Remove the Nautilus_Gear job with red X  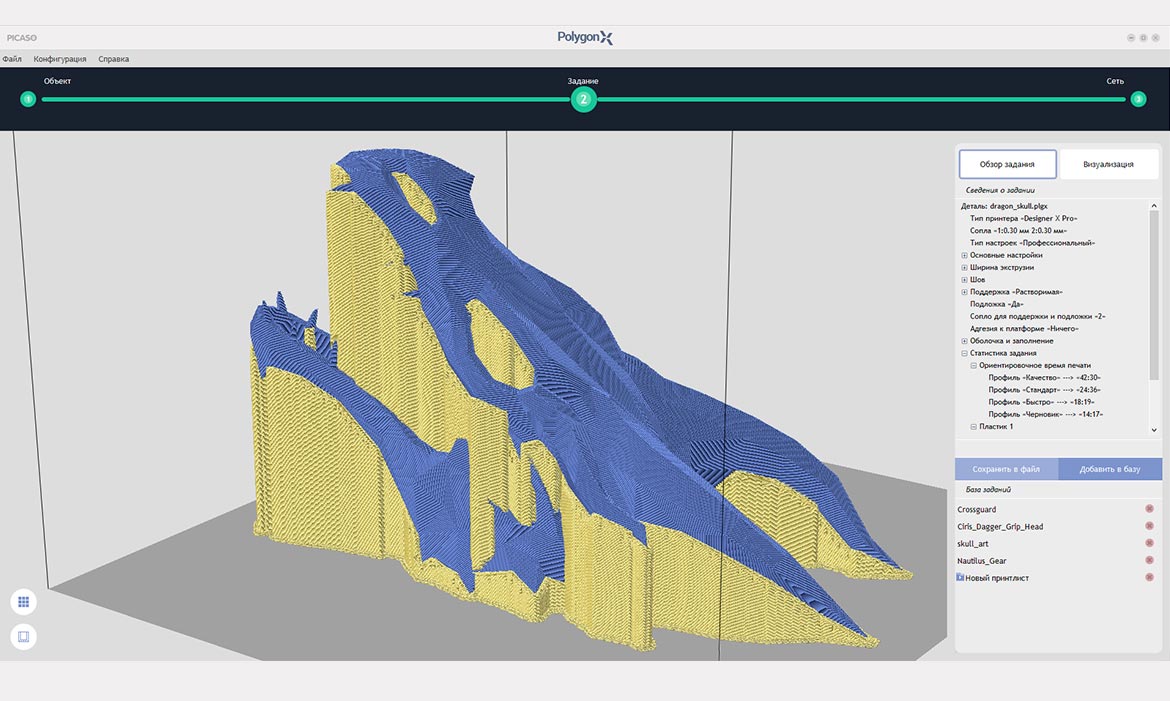coord(1149,560)
